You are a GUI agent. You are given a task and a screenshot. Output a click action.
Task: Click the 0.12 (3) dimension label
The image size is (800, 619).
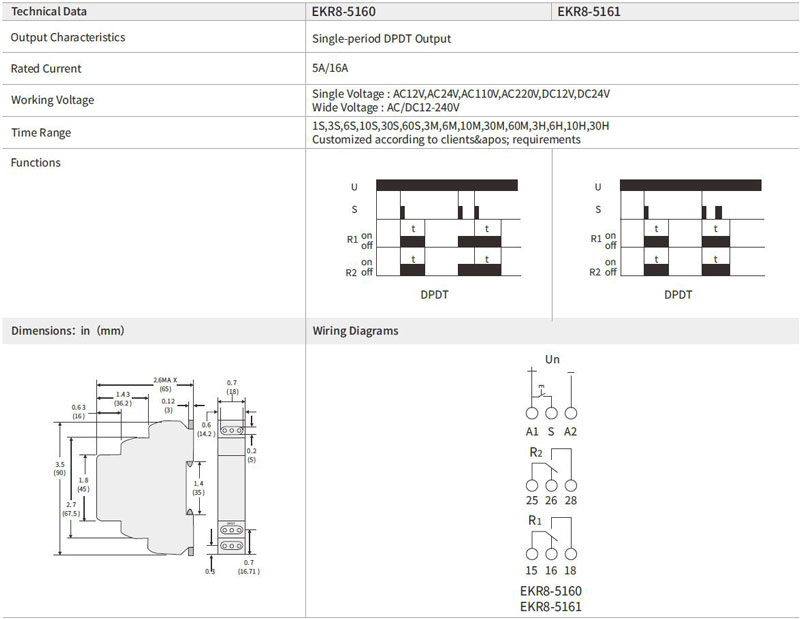coord(168,406)
